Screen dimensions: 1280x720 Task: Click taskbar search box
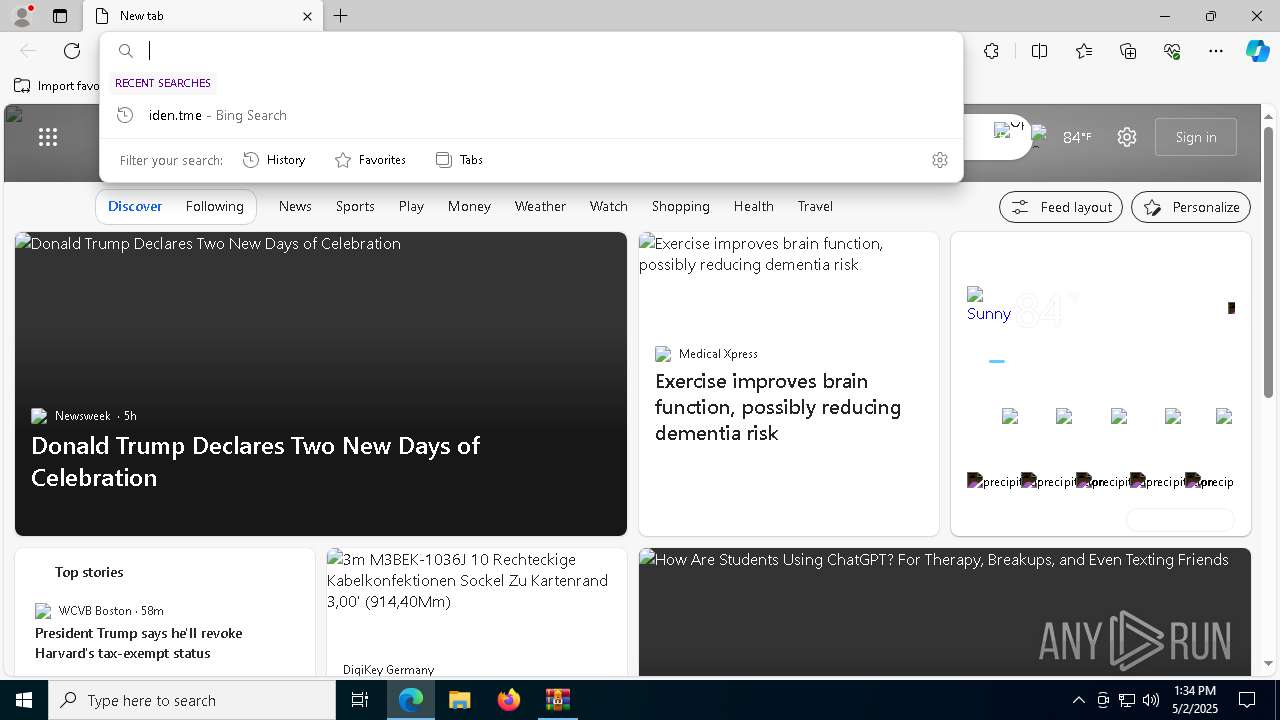click(x=192, y=700)
